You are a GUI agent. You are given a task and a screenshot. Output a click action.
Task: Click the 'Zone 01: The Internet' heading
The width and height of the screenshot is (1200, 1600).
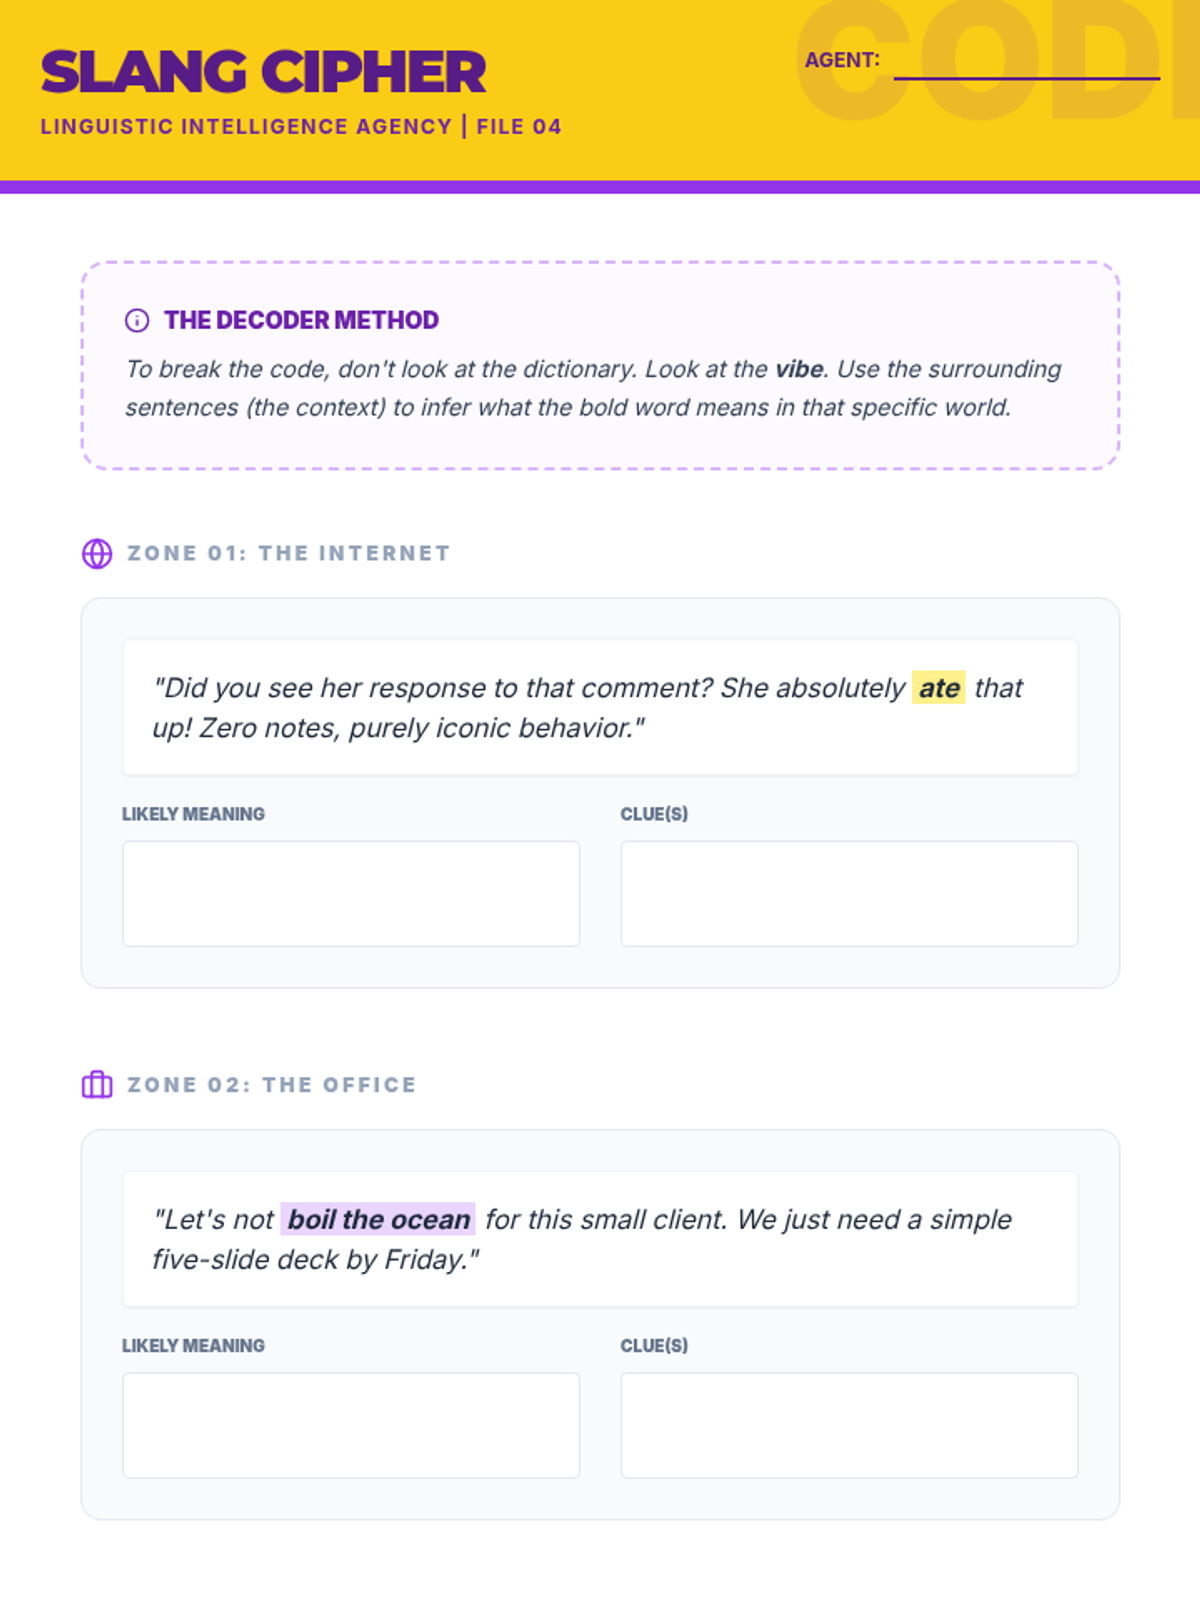289,553
